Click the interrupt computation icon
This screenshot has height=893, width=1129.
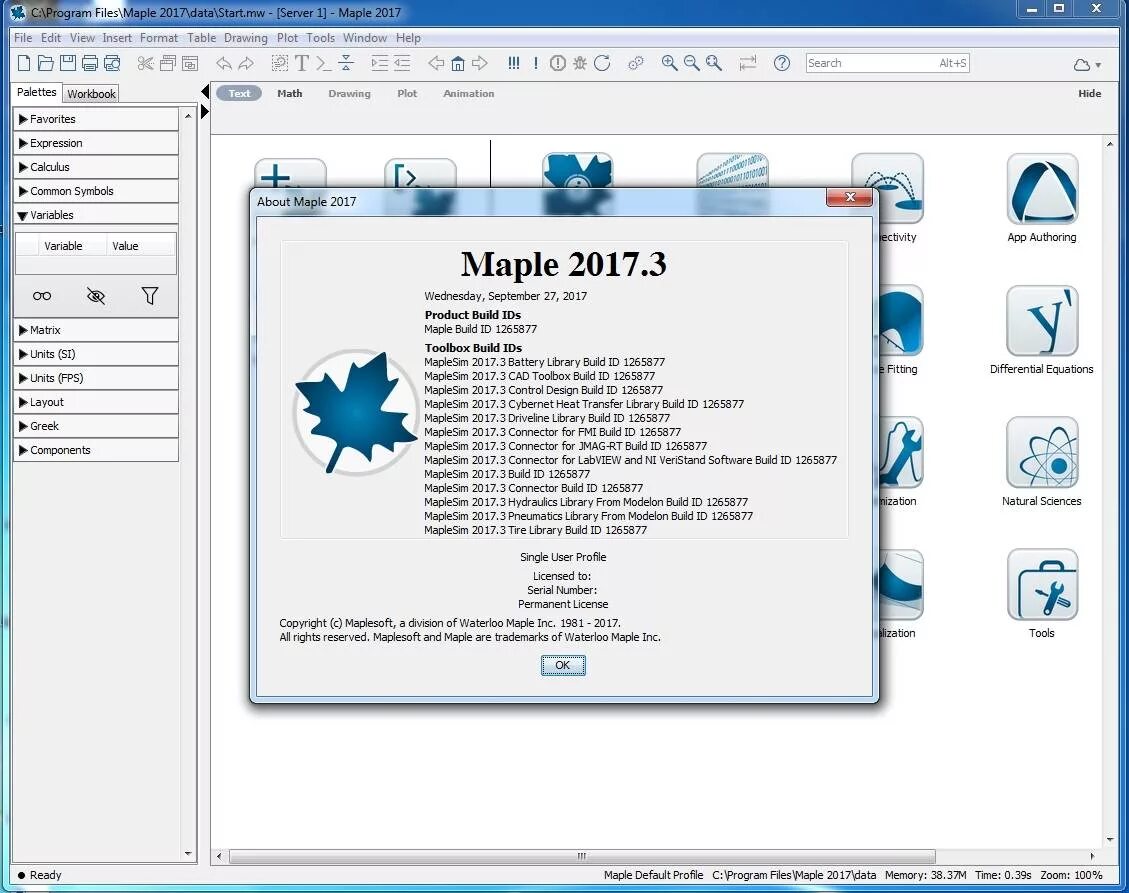coord(557,63)
